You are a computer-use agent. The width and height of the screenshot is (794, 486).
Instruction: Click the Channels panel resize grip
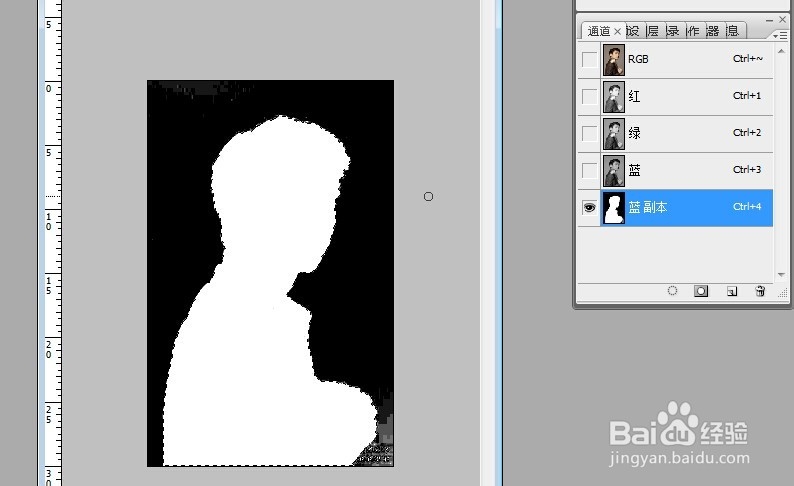(x=783, y=292)
